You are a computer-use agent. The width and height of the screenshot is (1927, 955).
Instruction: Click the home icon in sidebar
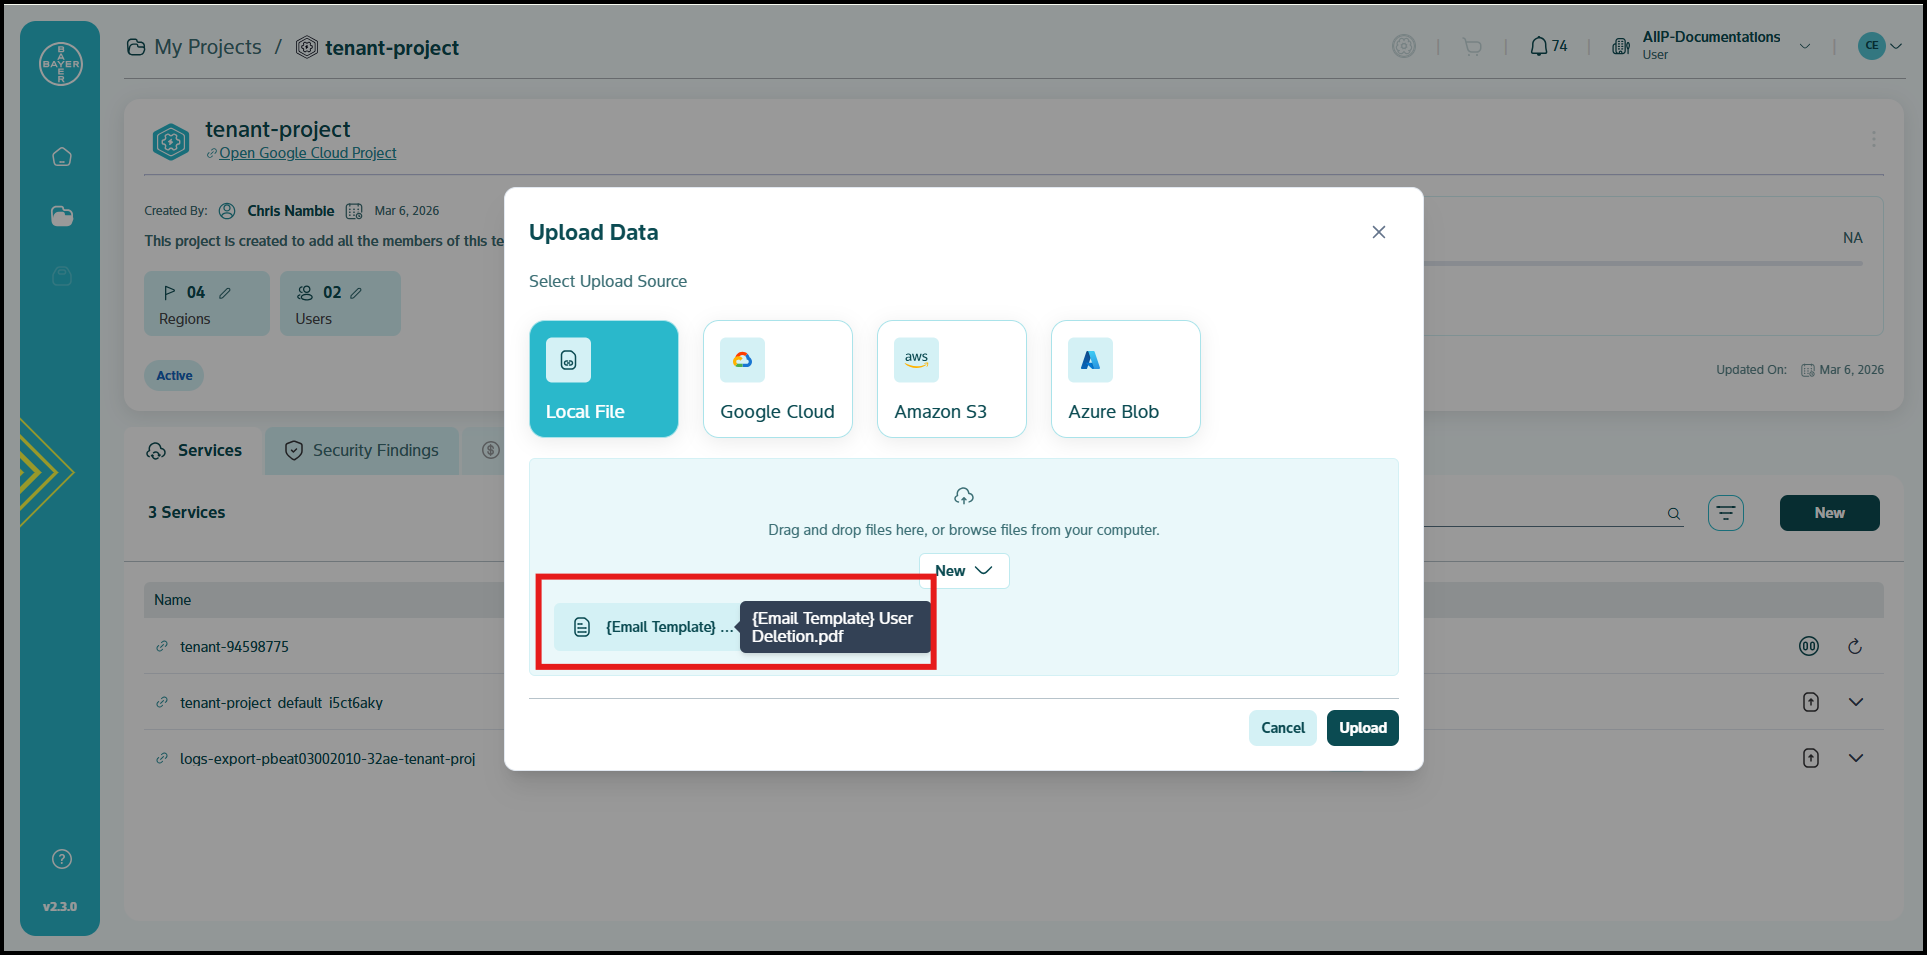[62, 157]
